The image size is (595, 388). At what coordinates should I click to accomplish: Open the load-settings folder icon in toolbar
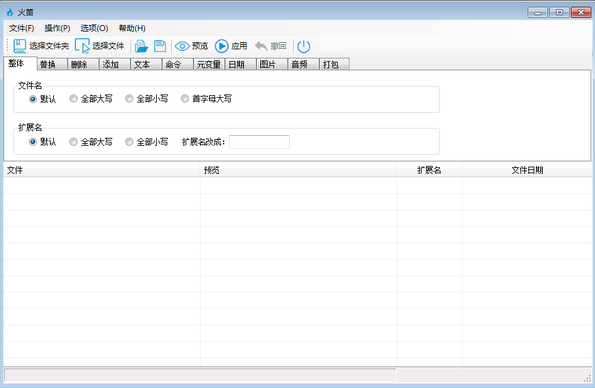point(141,46)
